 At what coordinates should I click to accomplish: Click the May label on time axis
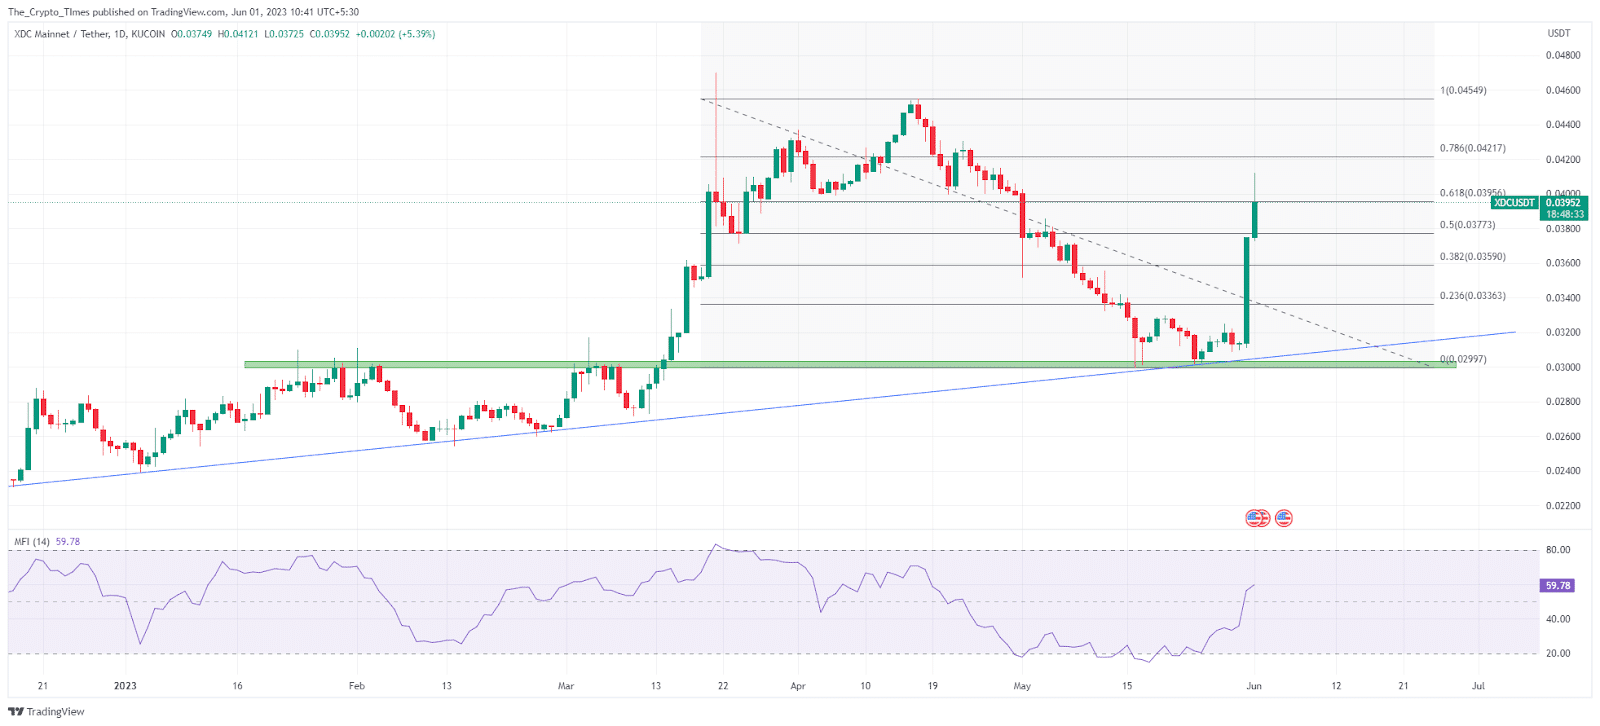tap(1022, 686)
